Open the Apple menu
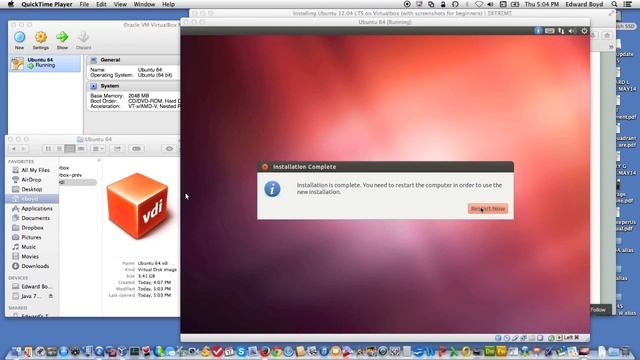 pyautogui.click(x=11, y=4)
